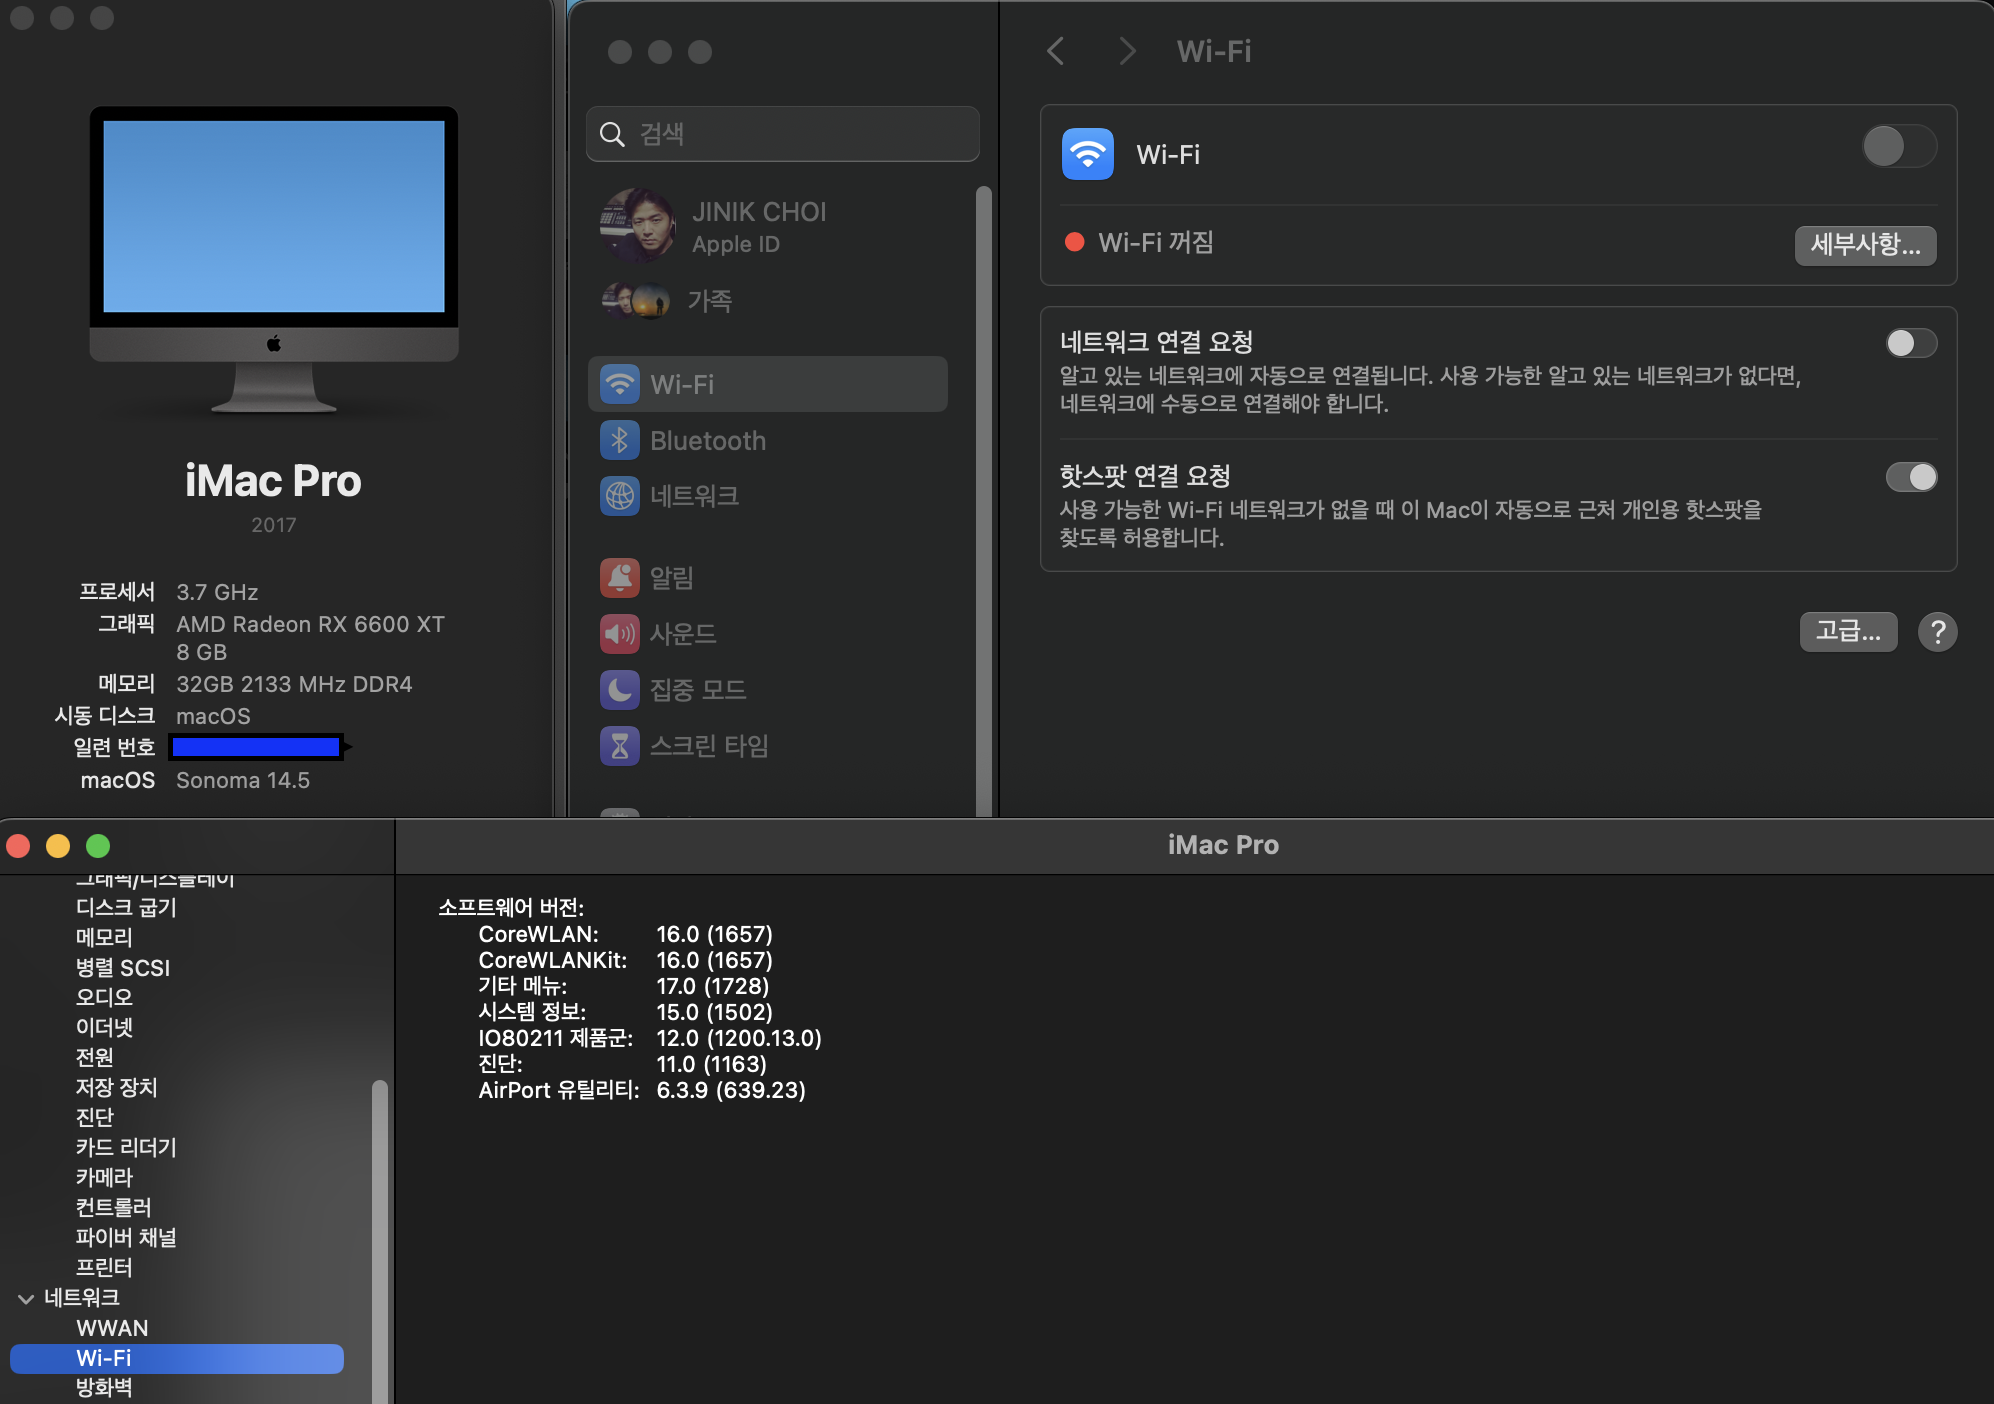Select 카드 리더기 tree item
1994x1404 pixels.
[x=126, y=1147]
